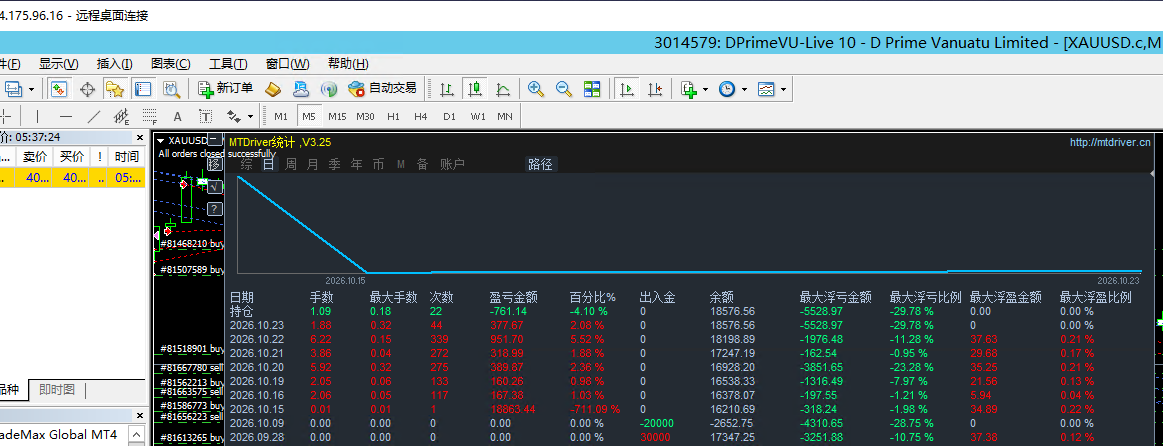Toggle the 自动交易 auto trading button
This screenshot has height=446, width=1163.
(382, 89)
